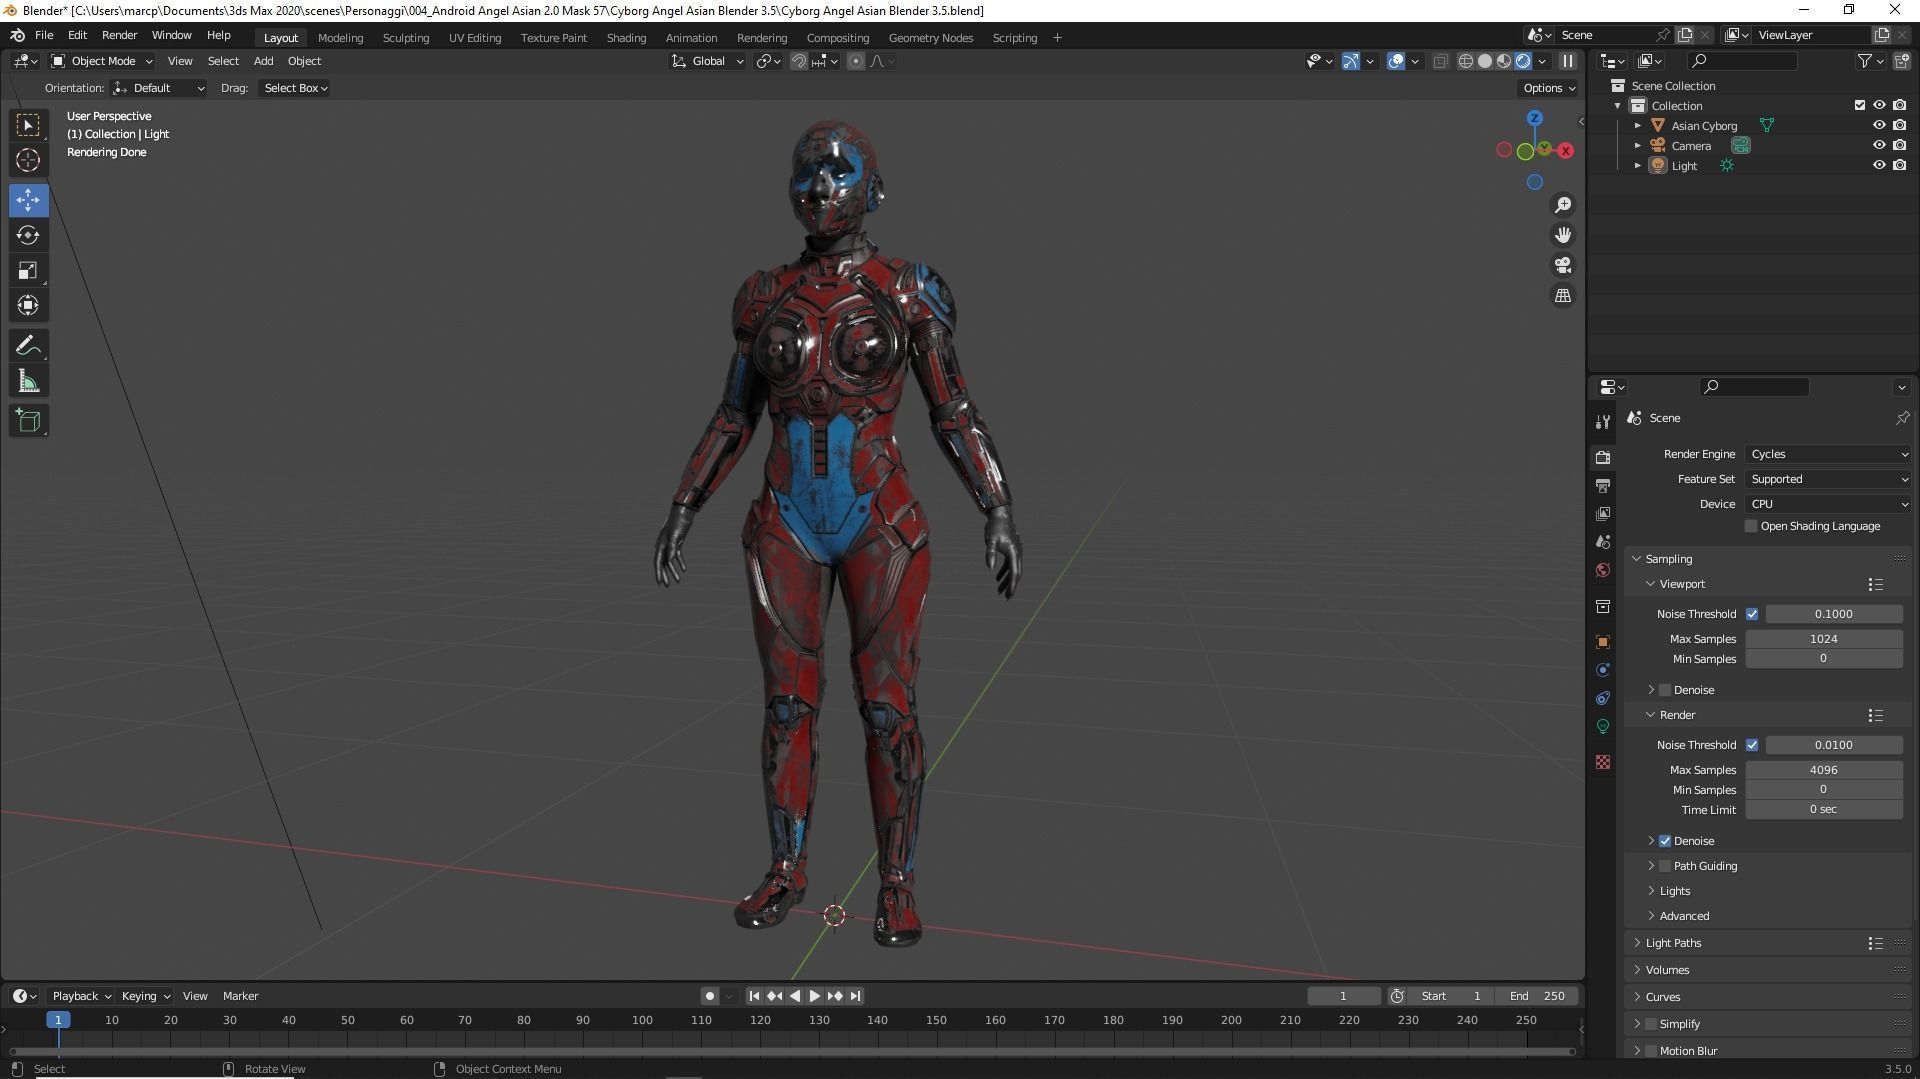Hide Asian Cyborg in viewport
1920x1079 pixels.
[1879, 125]
